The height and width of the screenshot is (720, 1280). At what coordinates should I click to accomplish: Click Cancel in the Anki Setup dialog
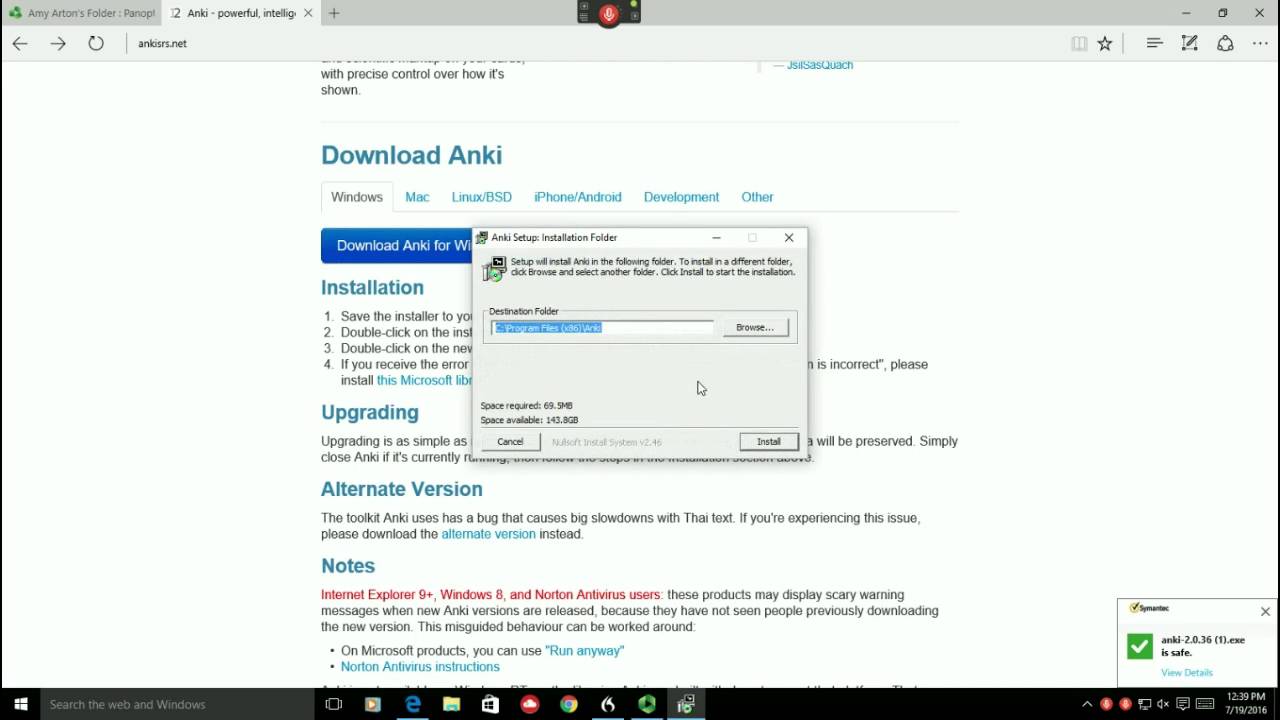(x=510, y=441)
